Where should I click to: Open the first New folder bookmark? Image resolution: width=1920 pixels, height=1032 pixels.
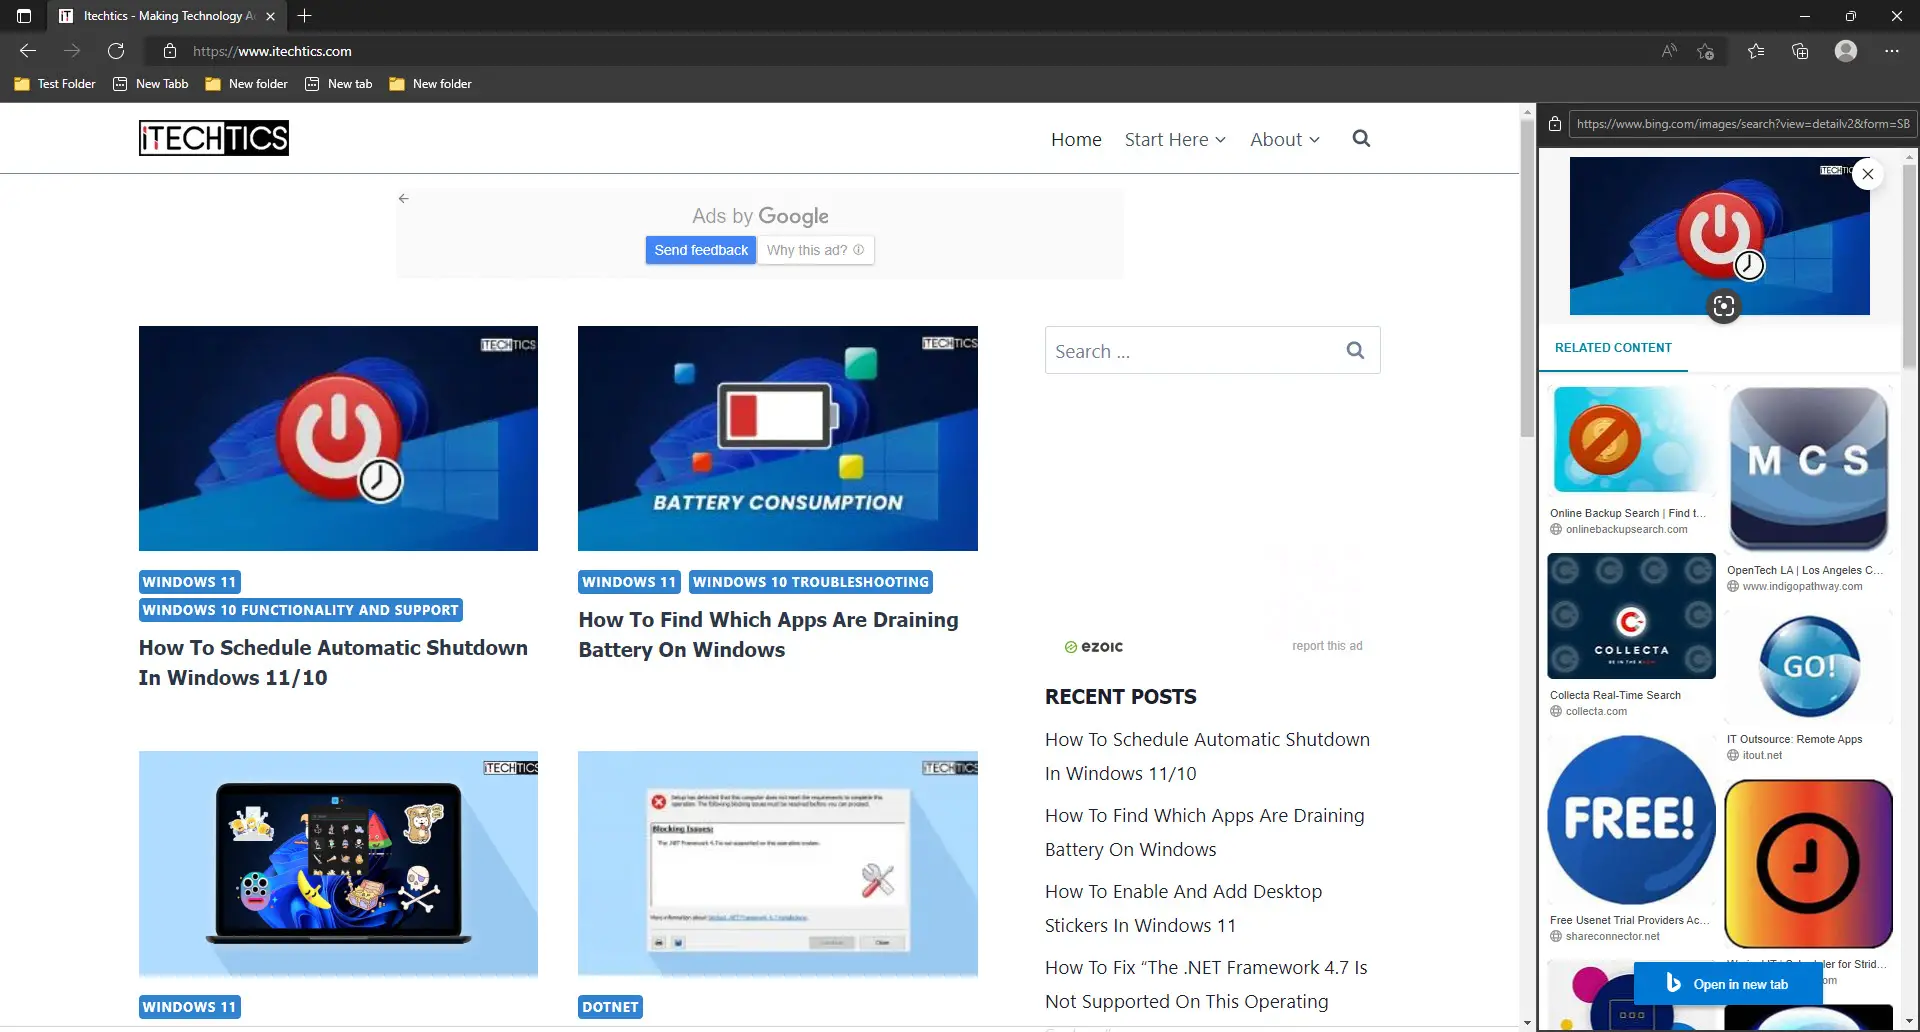click(x=247, y=84)
